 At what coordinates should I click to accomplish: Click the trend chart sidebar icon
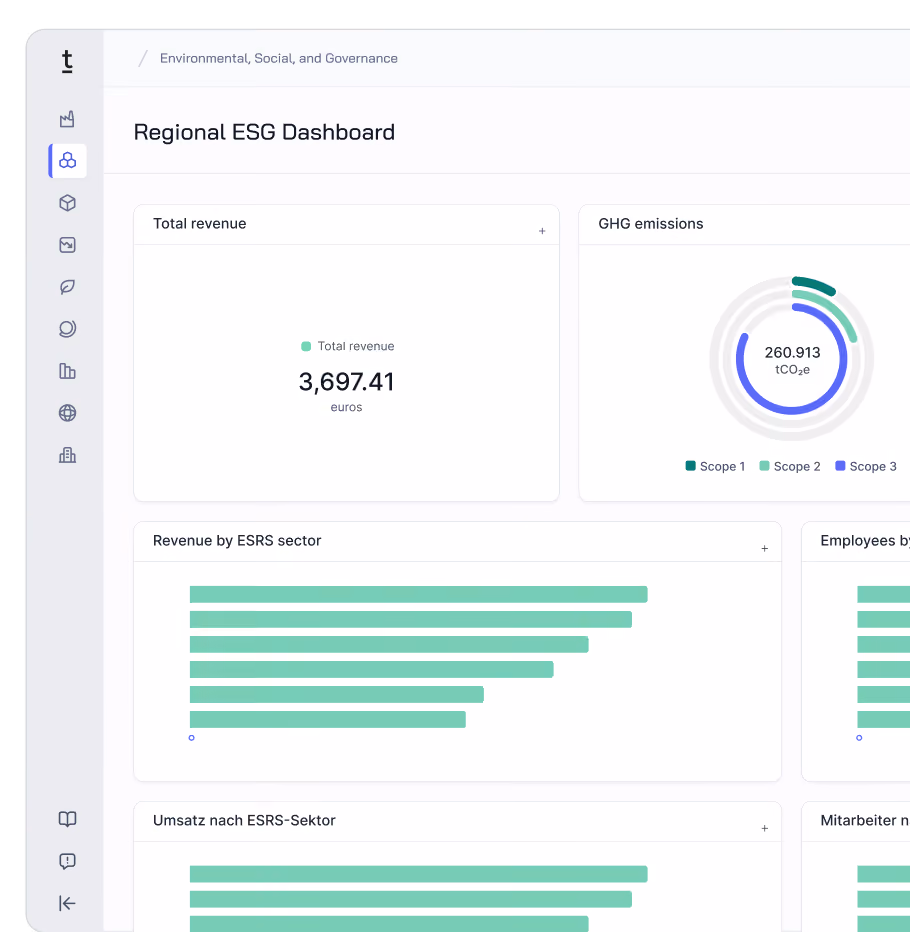67,245
